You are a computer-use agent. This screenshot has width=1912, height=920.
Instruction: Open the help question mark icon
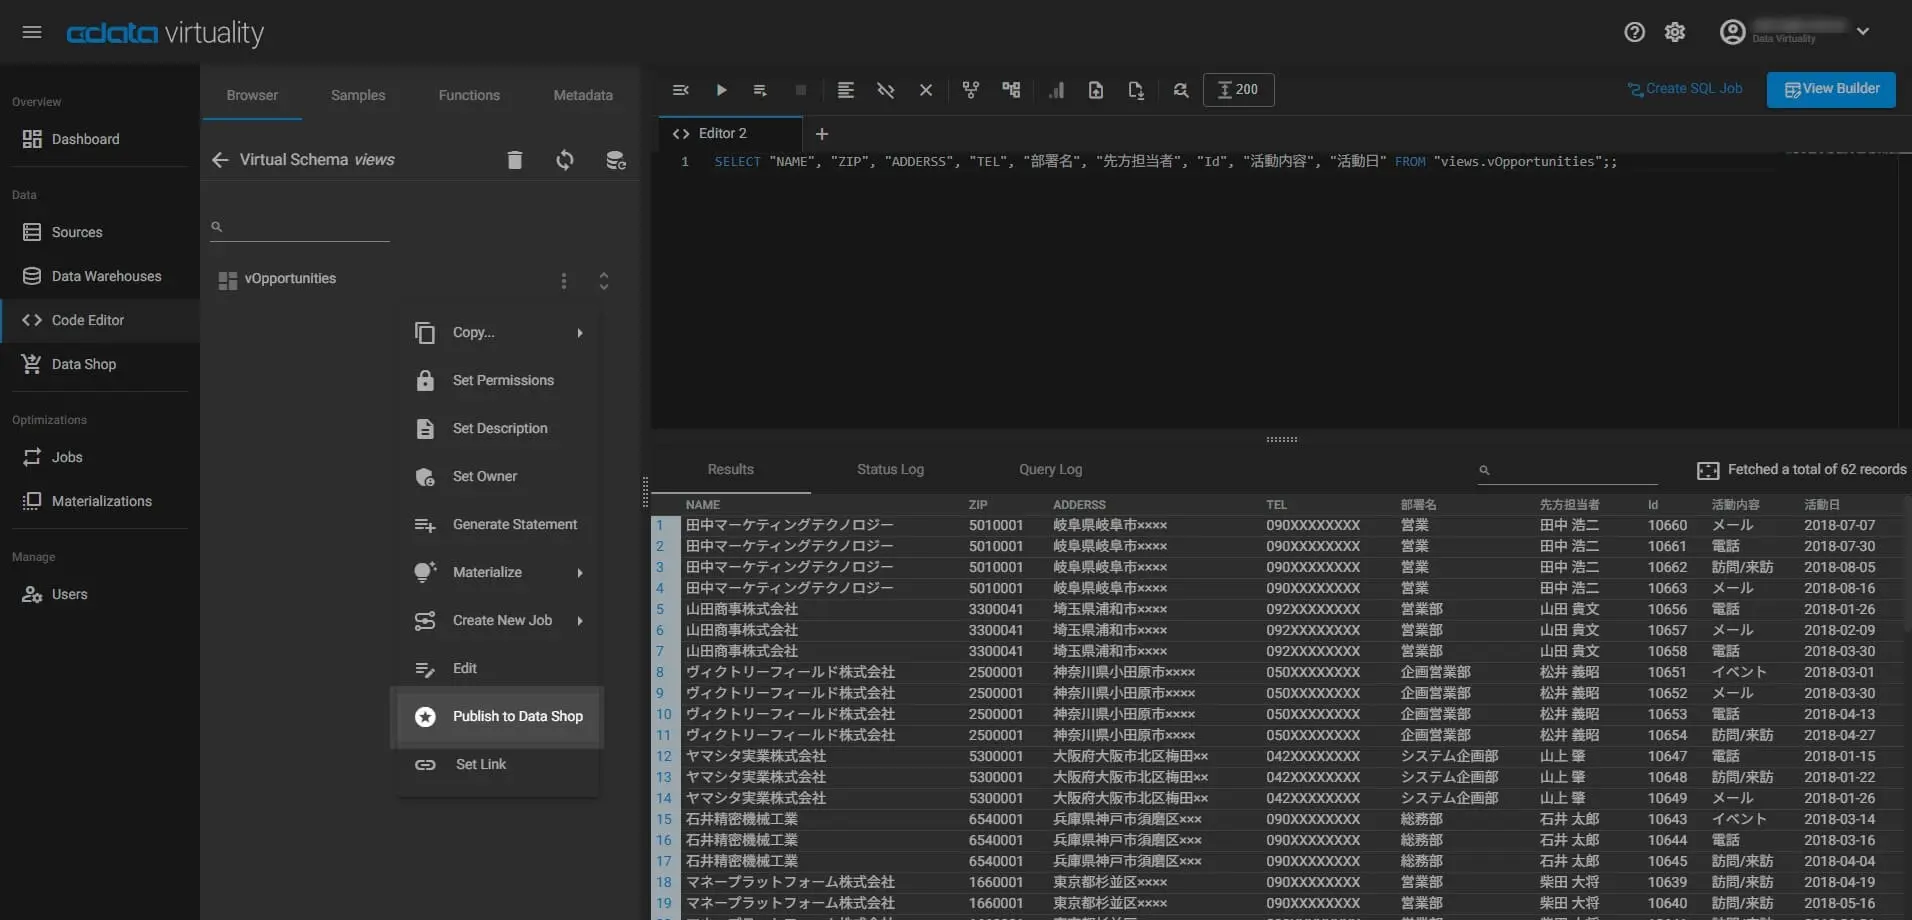click(1634, 32)
